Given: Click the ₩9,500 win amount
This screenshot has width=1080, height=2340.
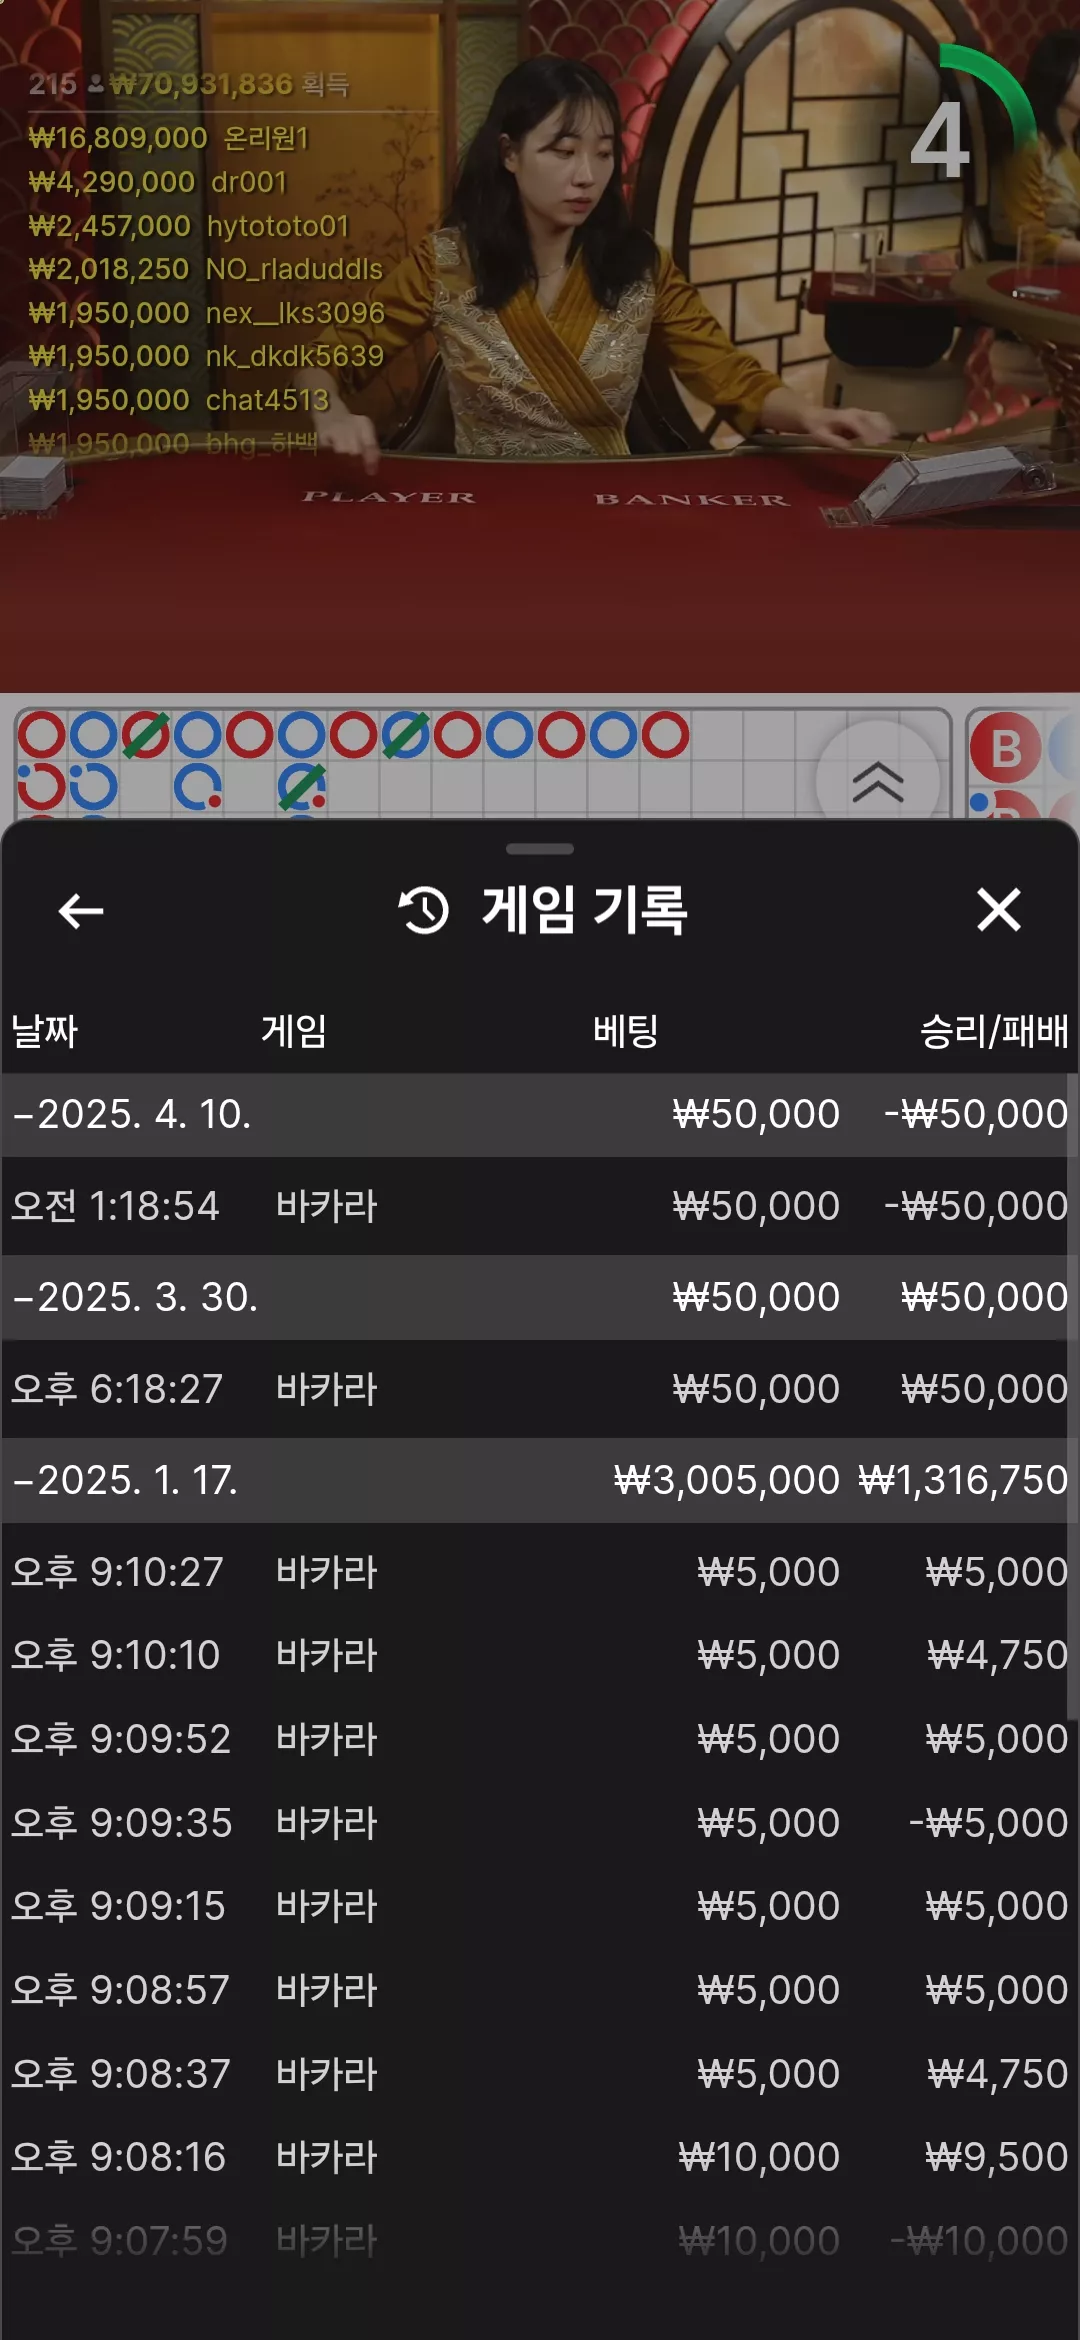Looking at the screenshot, I should (996, 2157).
